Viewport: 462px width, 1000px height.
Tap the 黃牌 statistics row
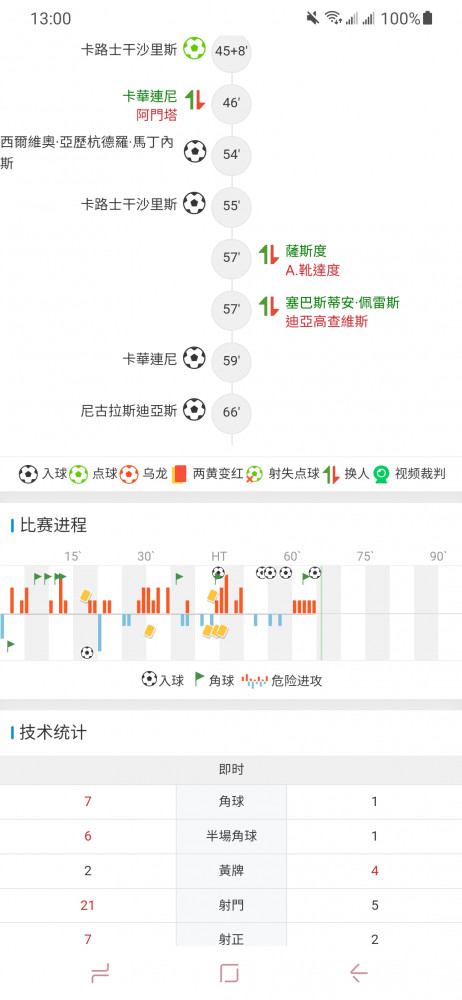[231, 871]
